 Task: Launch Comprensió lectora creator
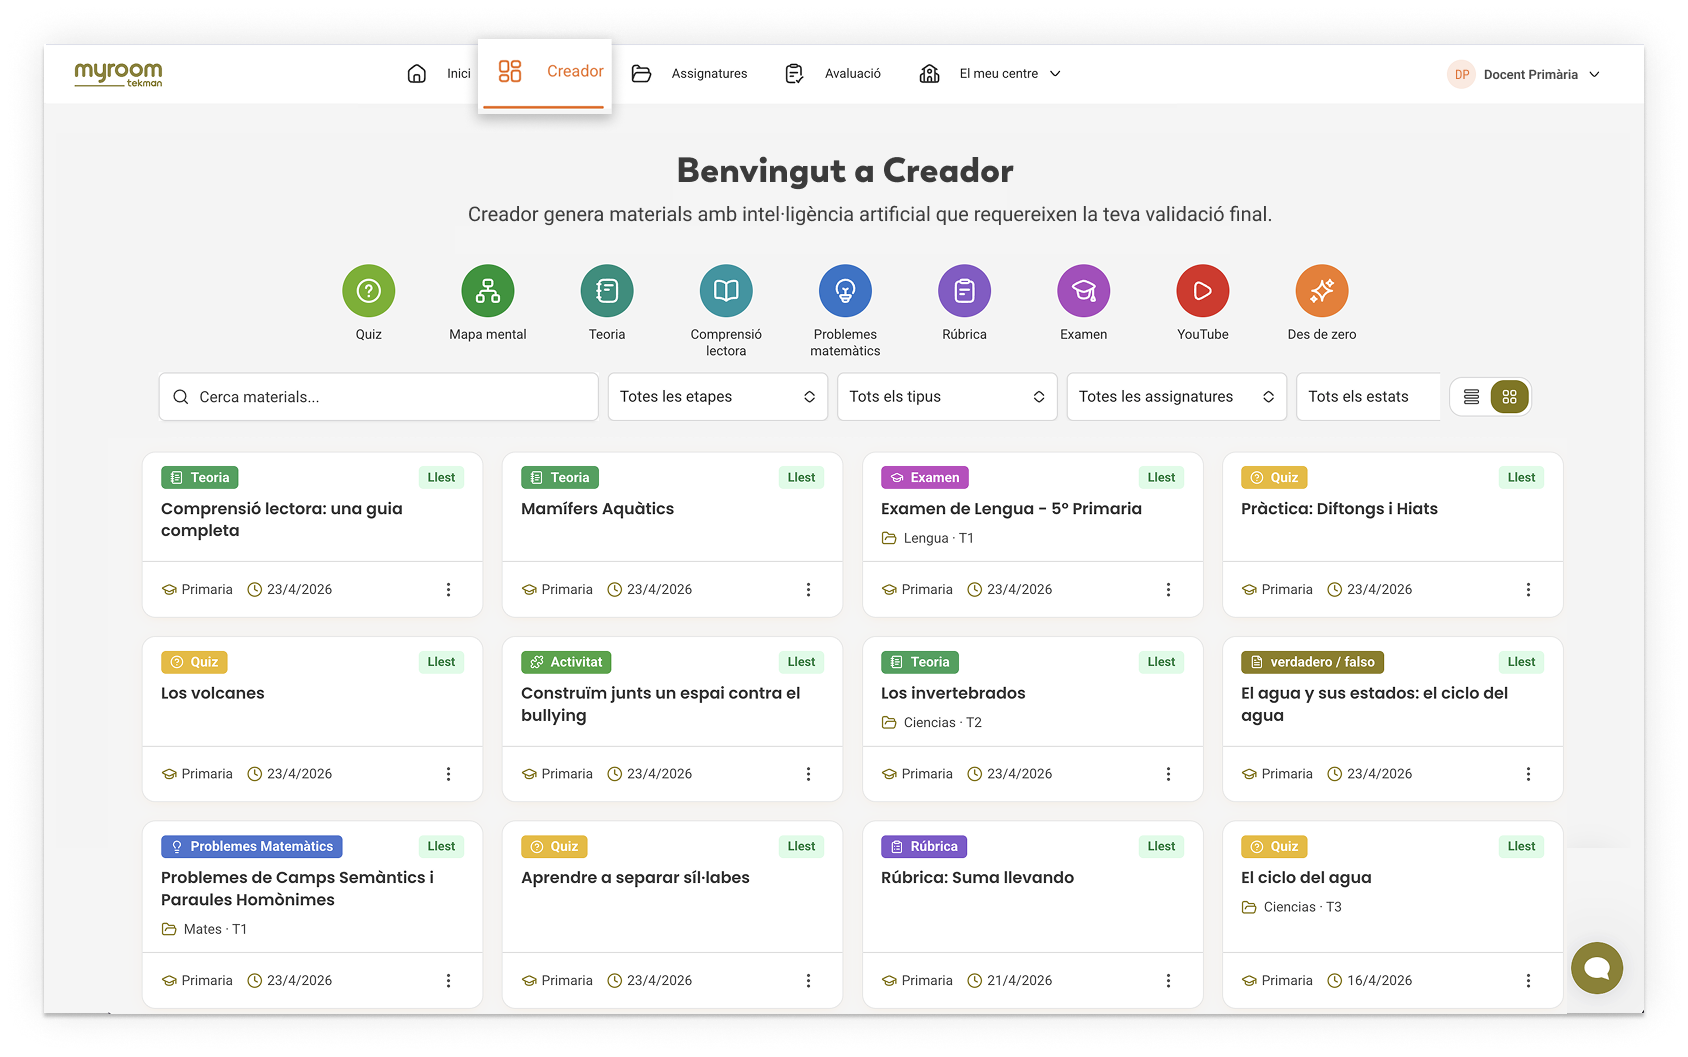point(726,291)
